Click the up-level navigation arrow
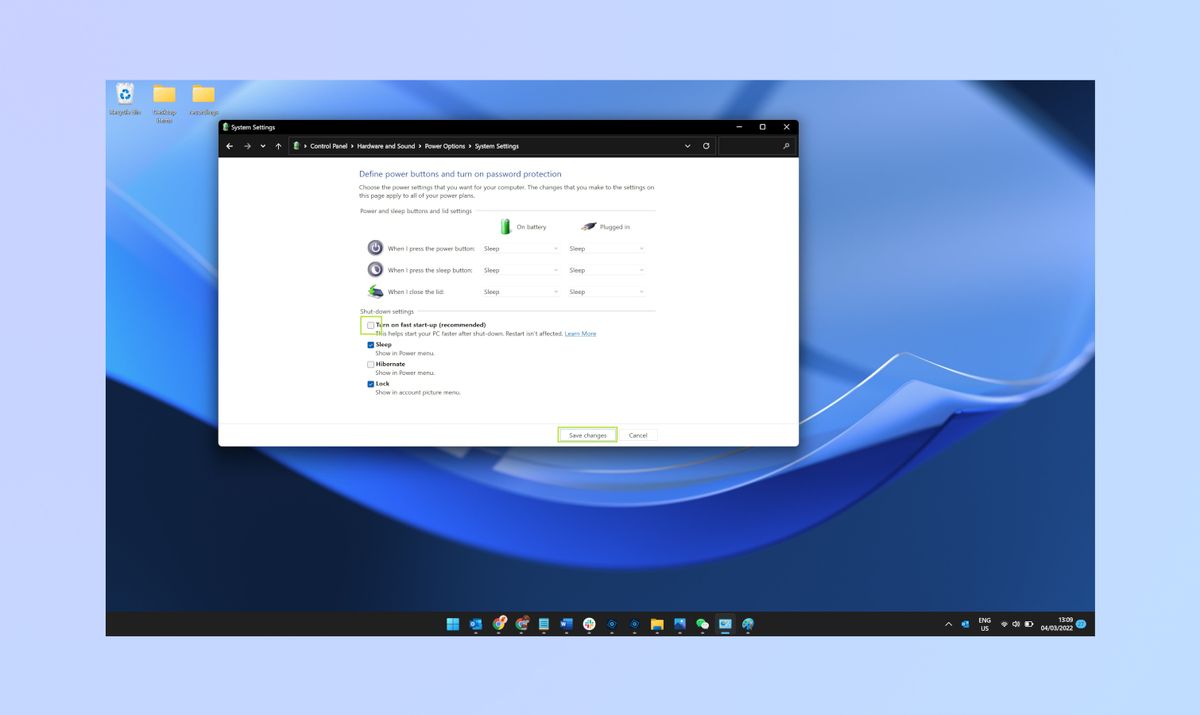This screenshot has width=1200, height=715. (x=278, y=146)
